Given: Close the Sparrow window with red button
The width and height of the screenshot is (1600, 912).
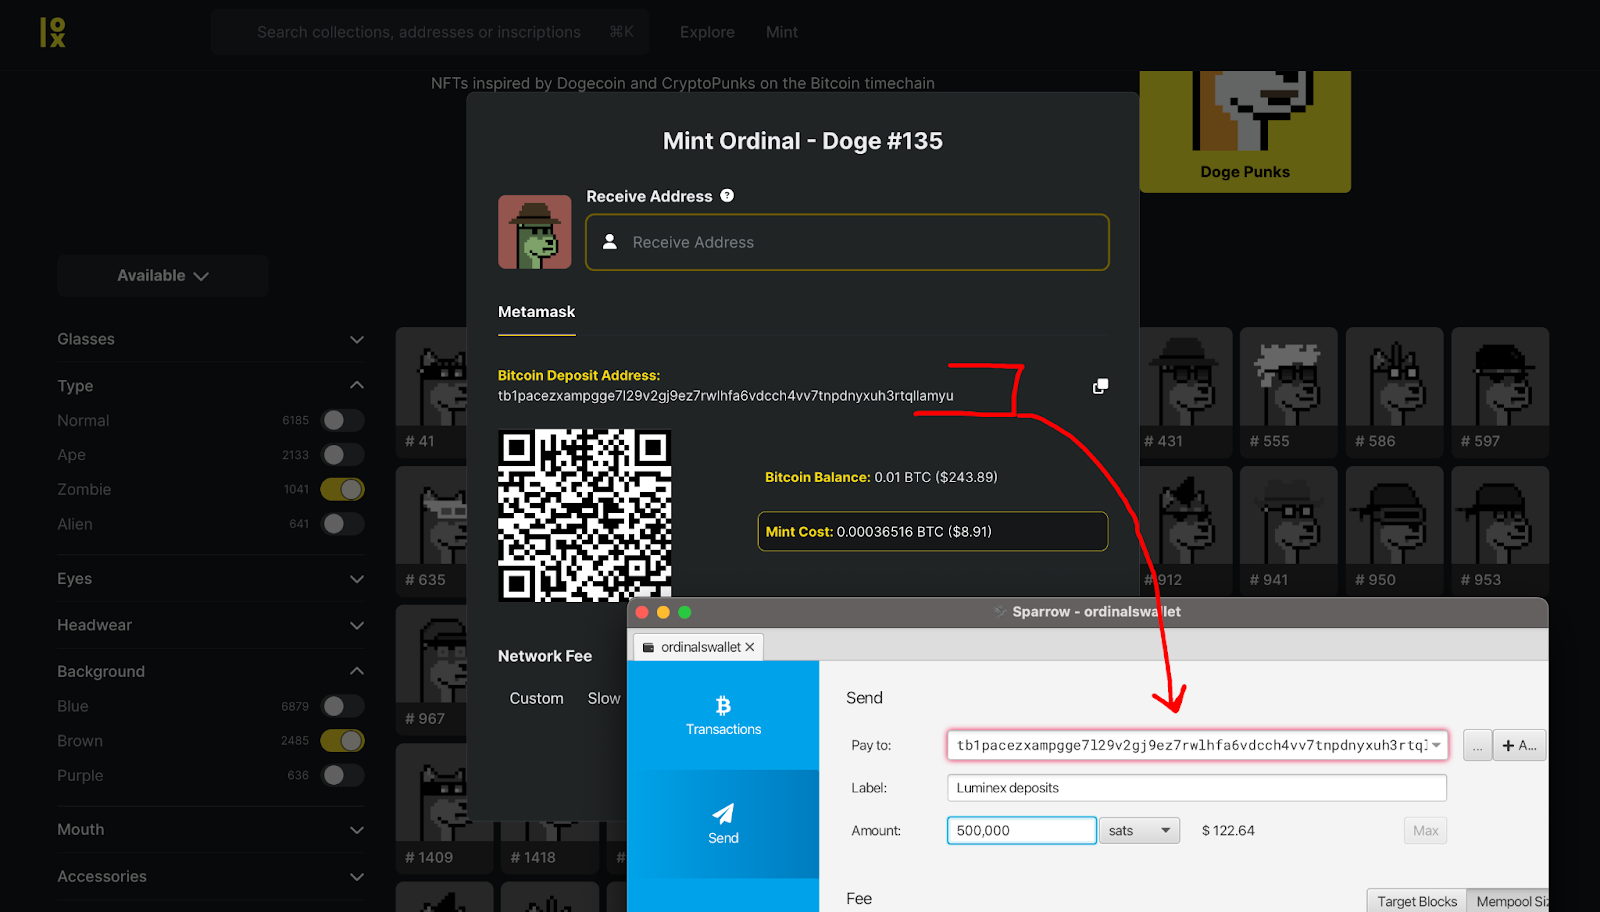Looking at the screenshot, I should click(x=642, y=612).
